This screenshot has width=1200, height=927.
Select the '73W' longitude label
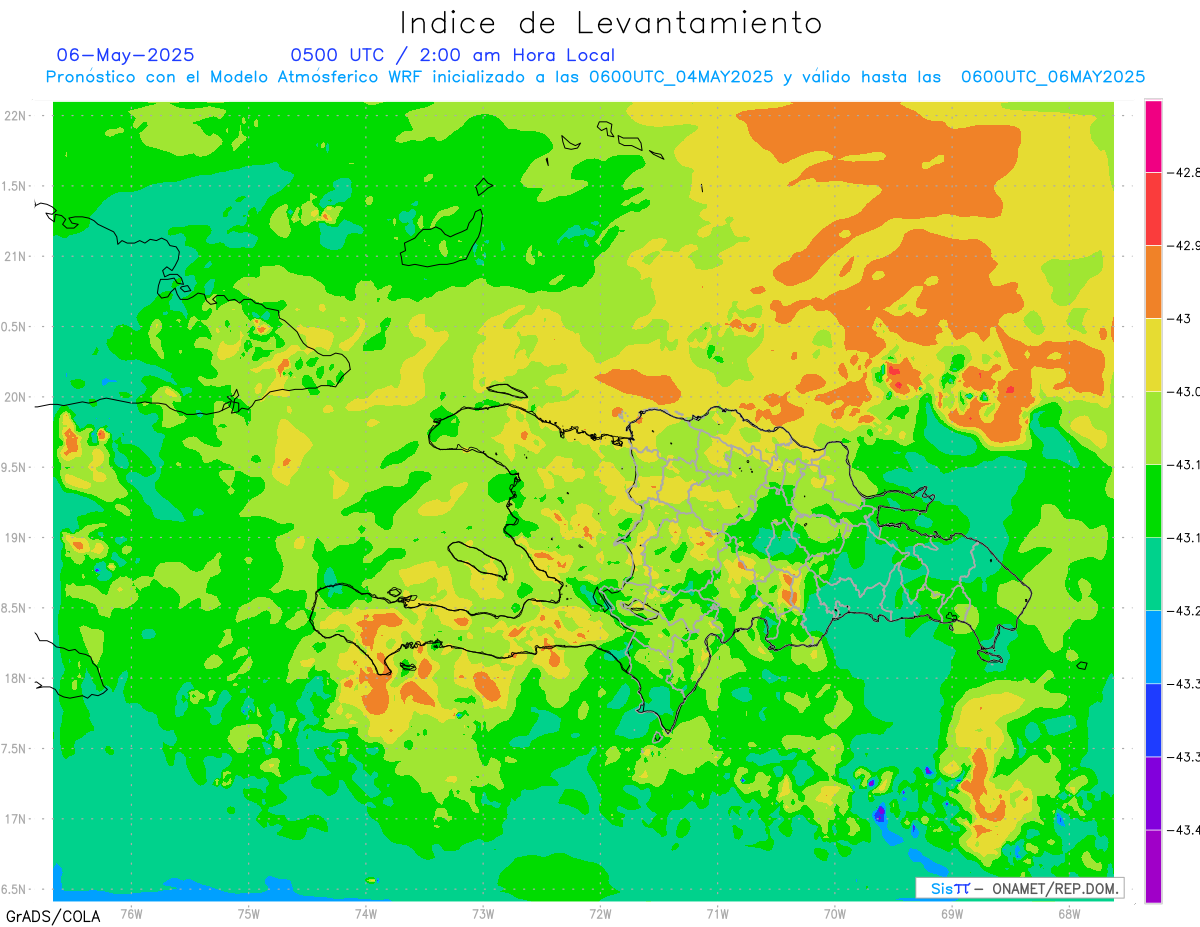point(483,914)
